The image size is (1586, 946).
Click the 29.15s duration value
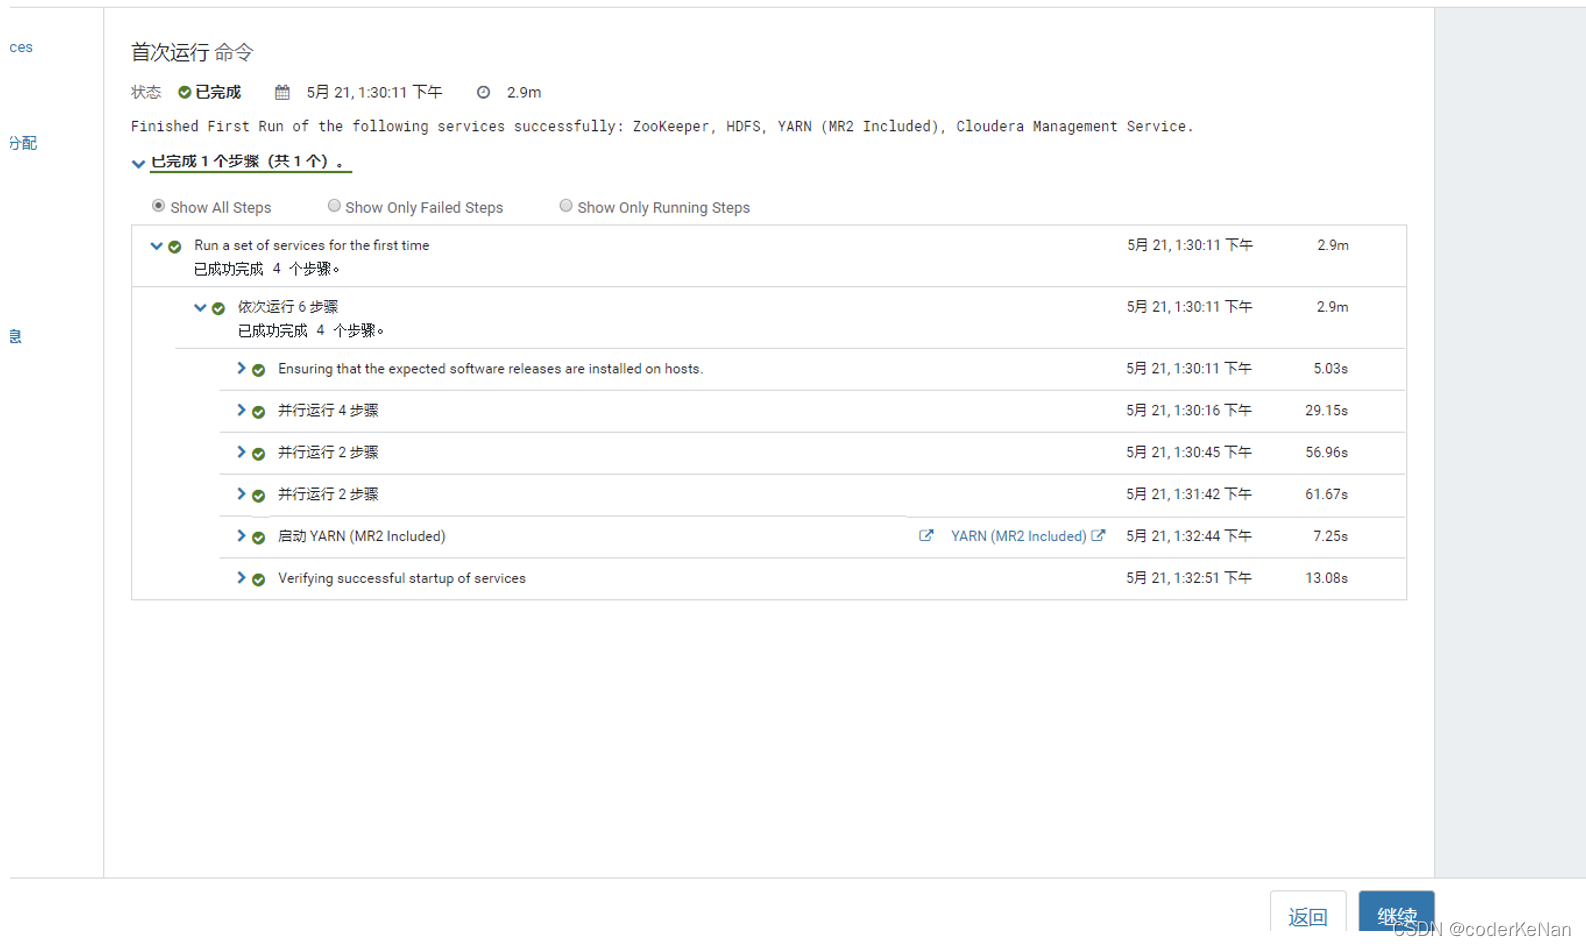point(1326,411)
